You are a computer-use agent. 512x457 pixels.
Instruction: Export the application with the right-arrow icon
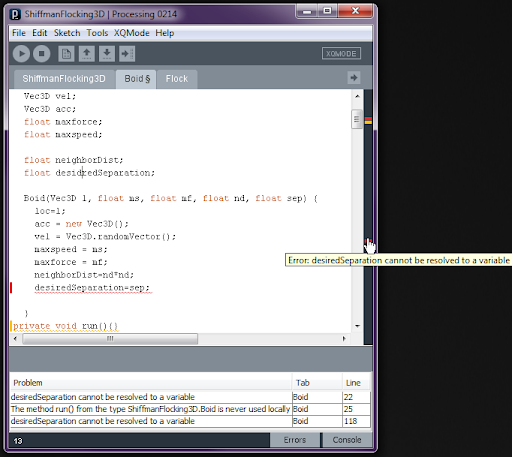pos(127,54)
